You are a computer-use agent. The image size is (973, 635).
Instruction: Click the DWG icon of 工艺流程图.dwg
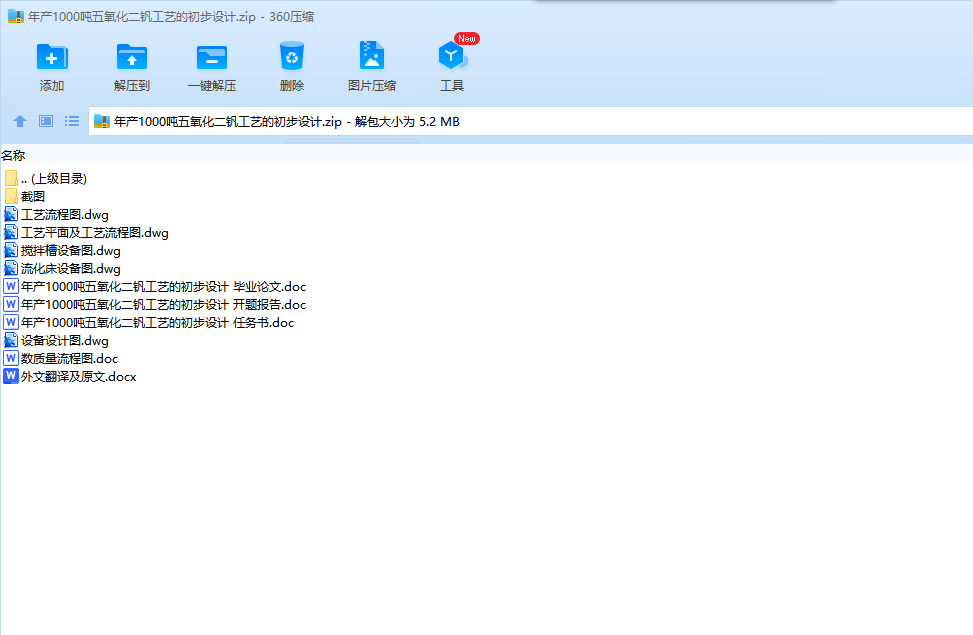click(11, 215)
